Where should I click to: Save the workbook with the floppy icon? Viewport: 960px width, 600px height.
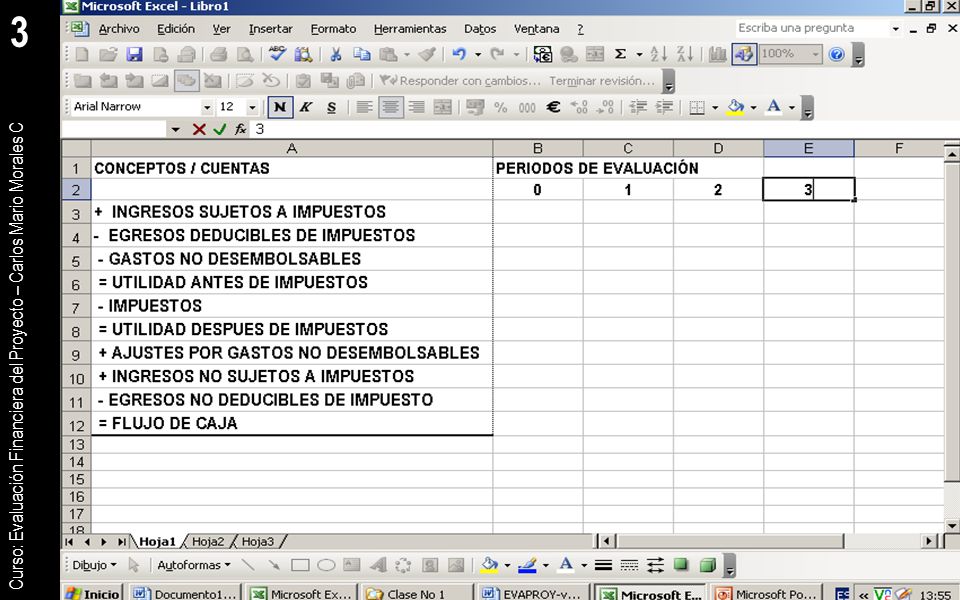pyautogui.click(x=135, y=54)
